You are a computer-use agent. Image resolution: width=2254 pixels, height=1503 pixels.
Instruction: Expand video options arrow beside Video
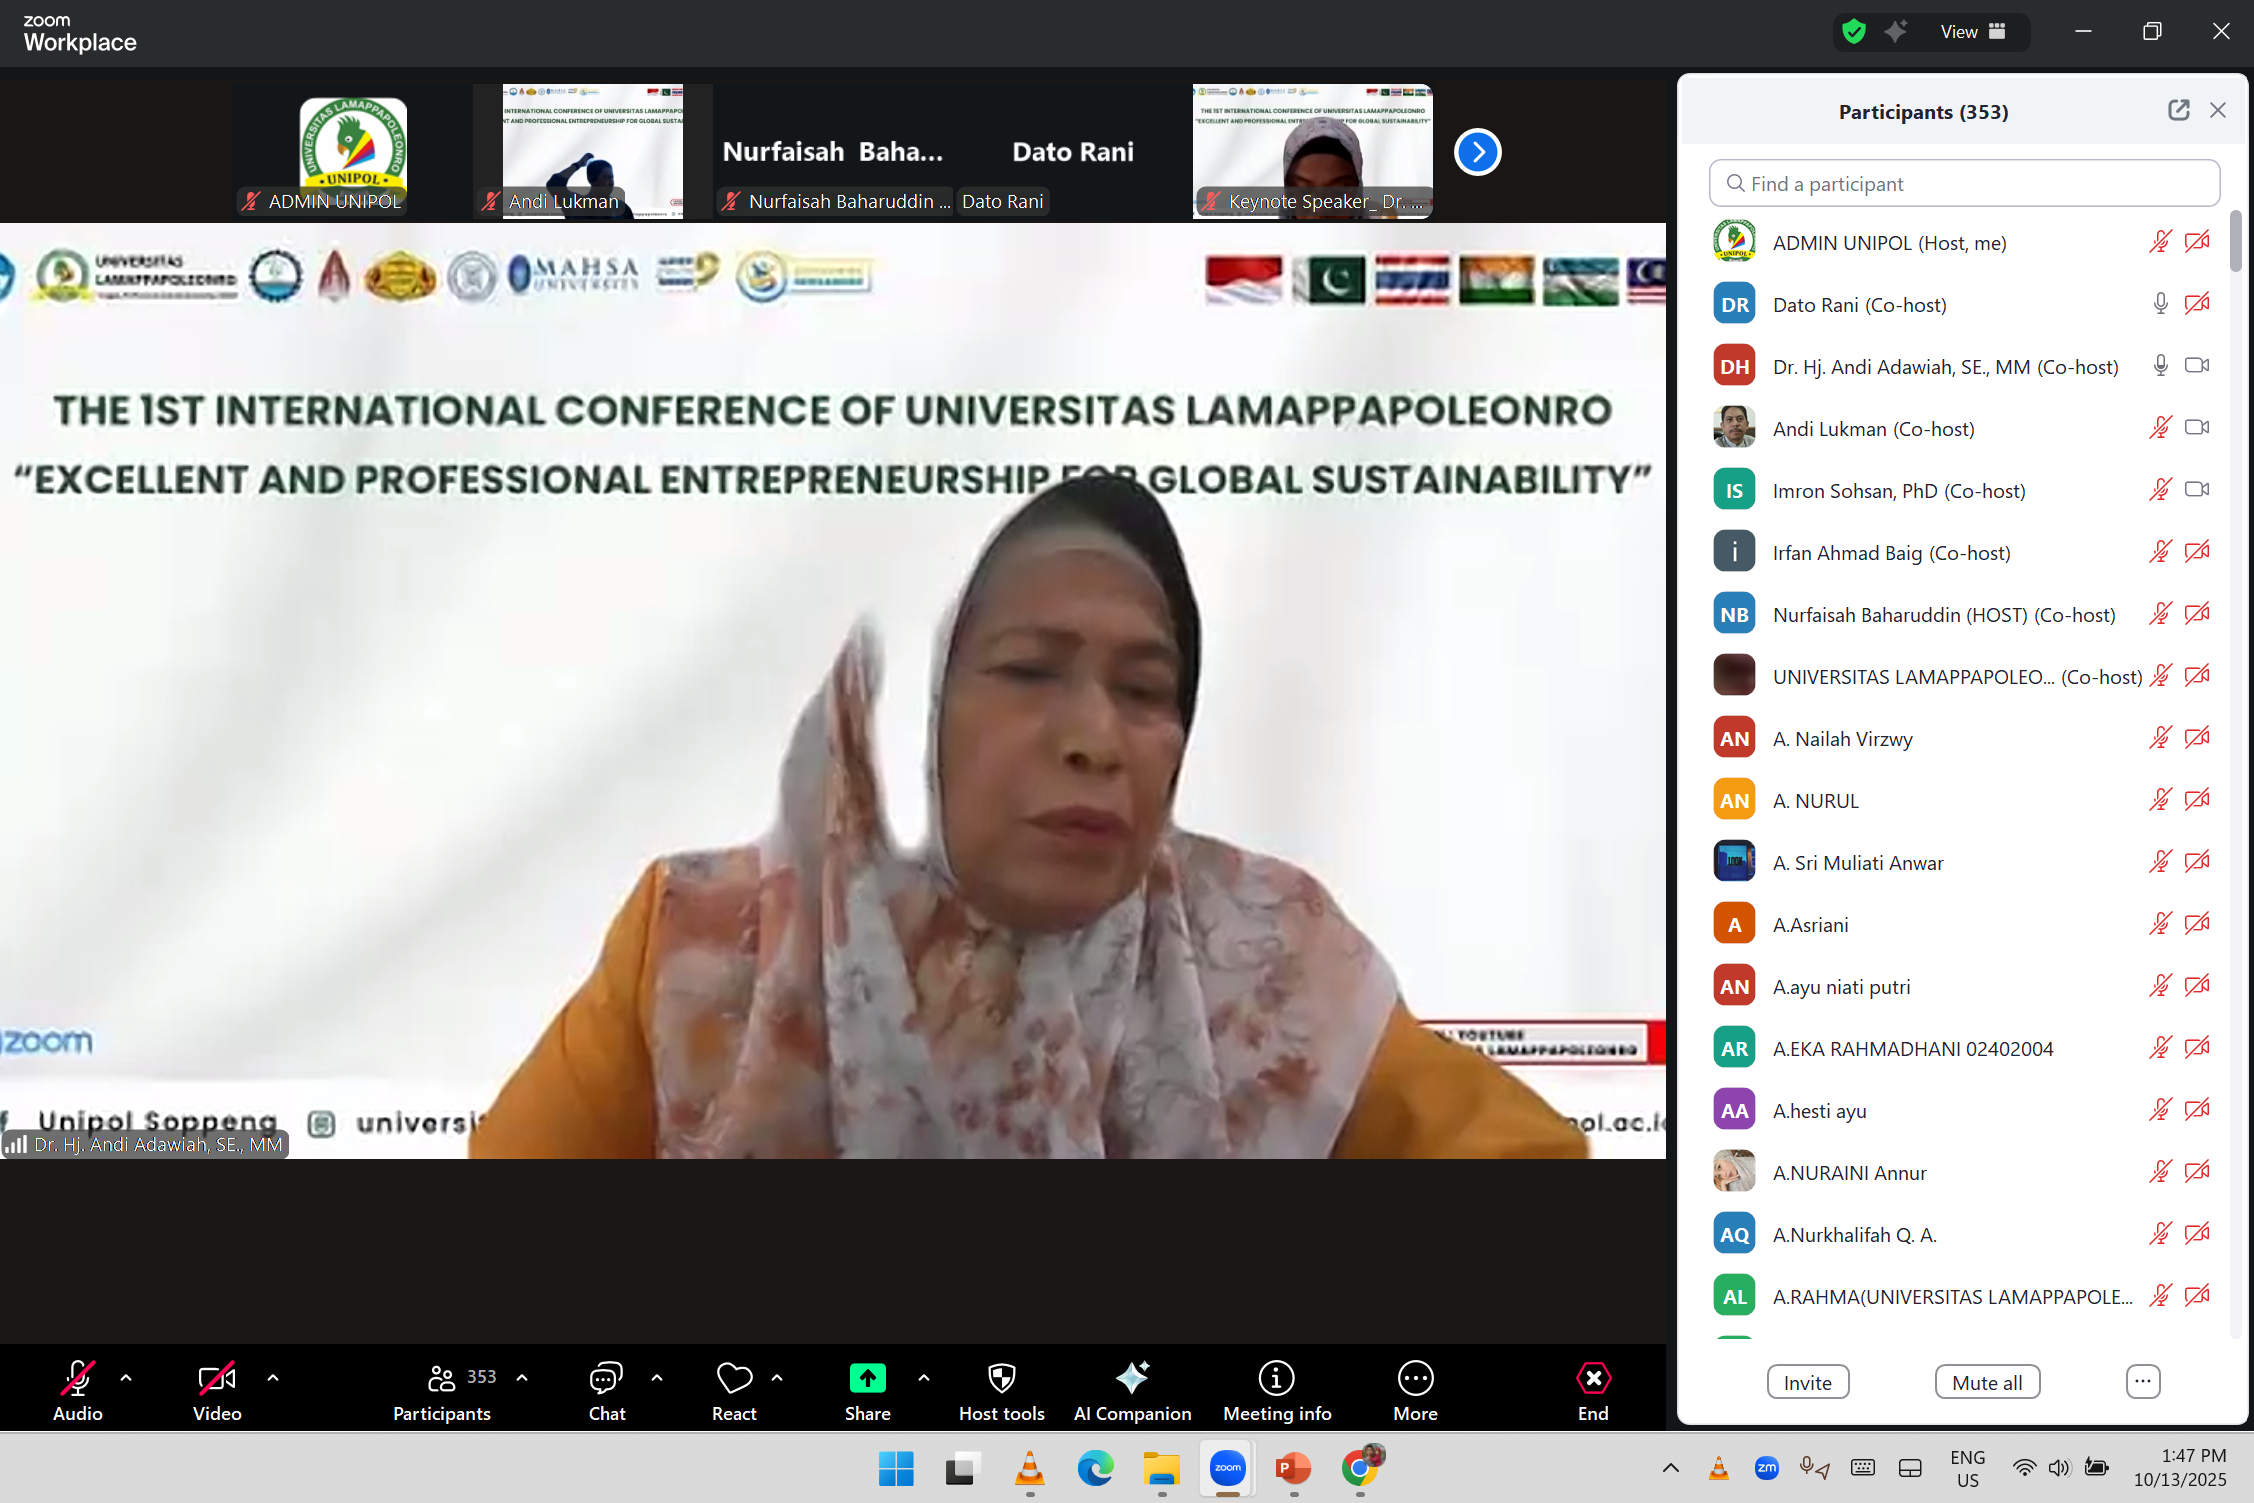(273, 1378)
